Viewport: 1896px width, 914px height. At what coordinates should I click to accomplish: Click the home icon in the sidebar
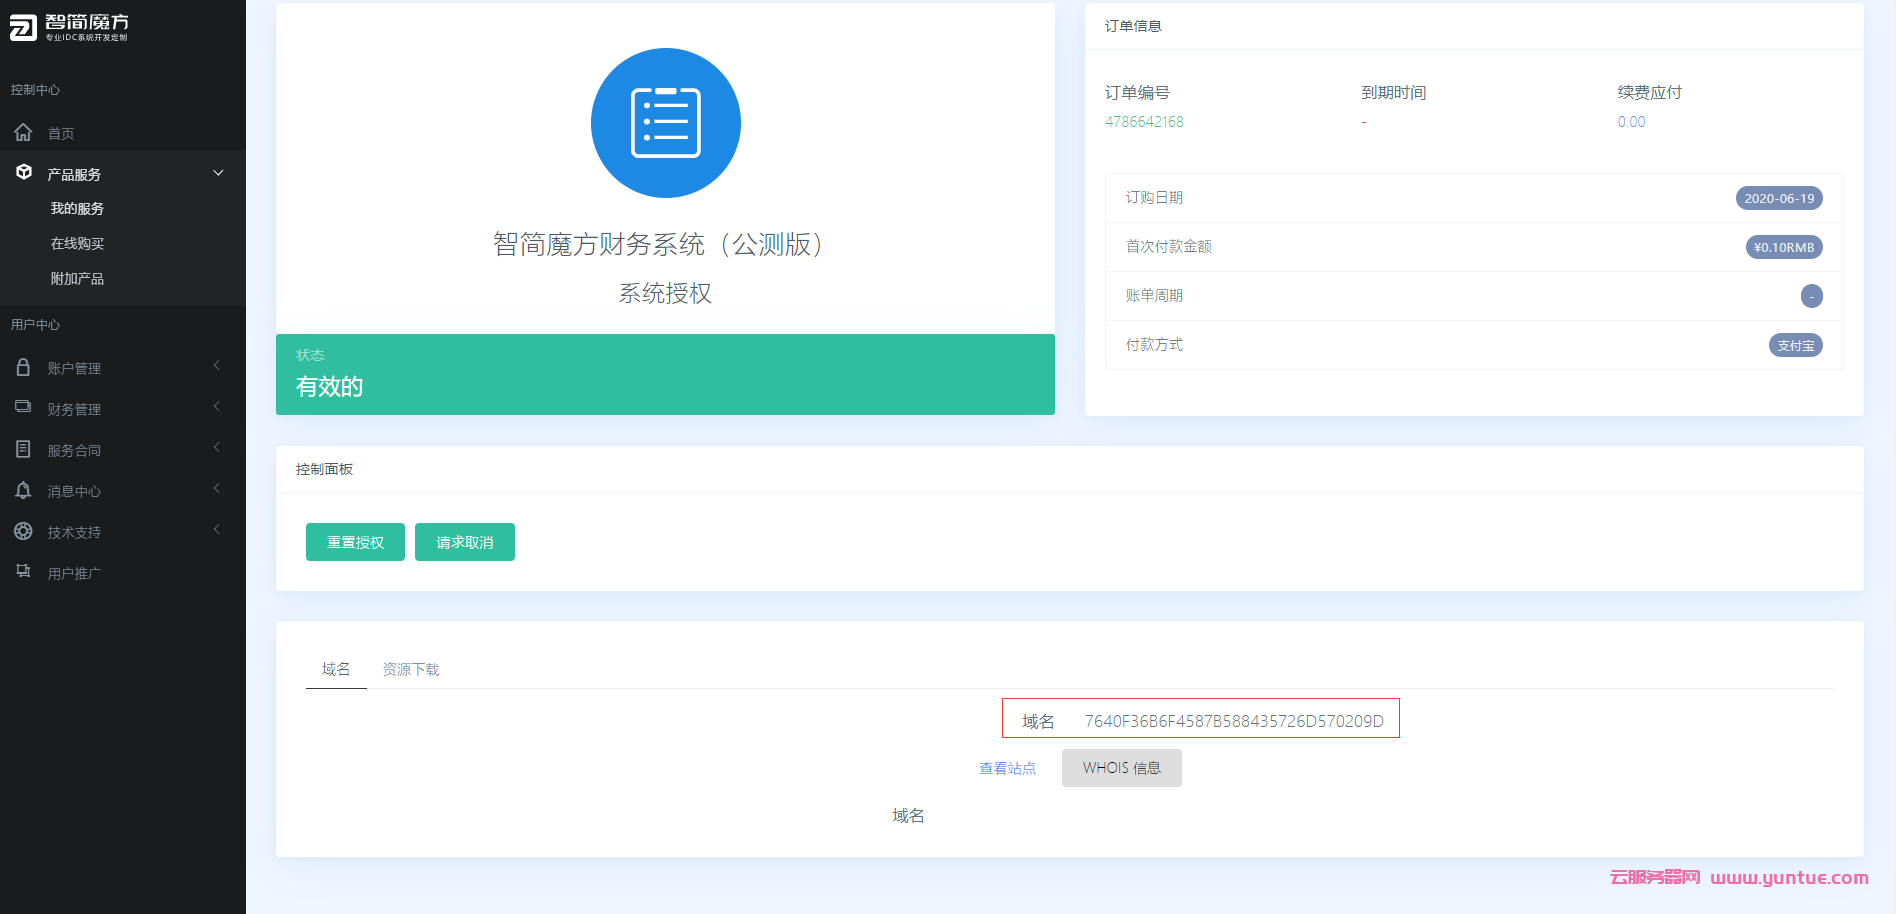tap(23, 132)
